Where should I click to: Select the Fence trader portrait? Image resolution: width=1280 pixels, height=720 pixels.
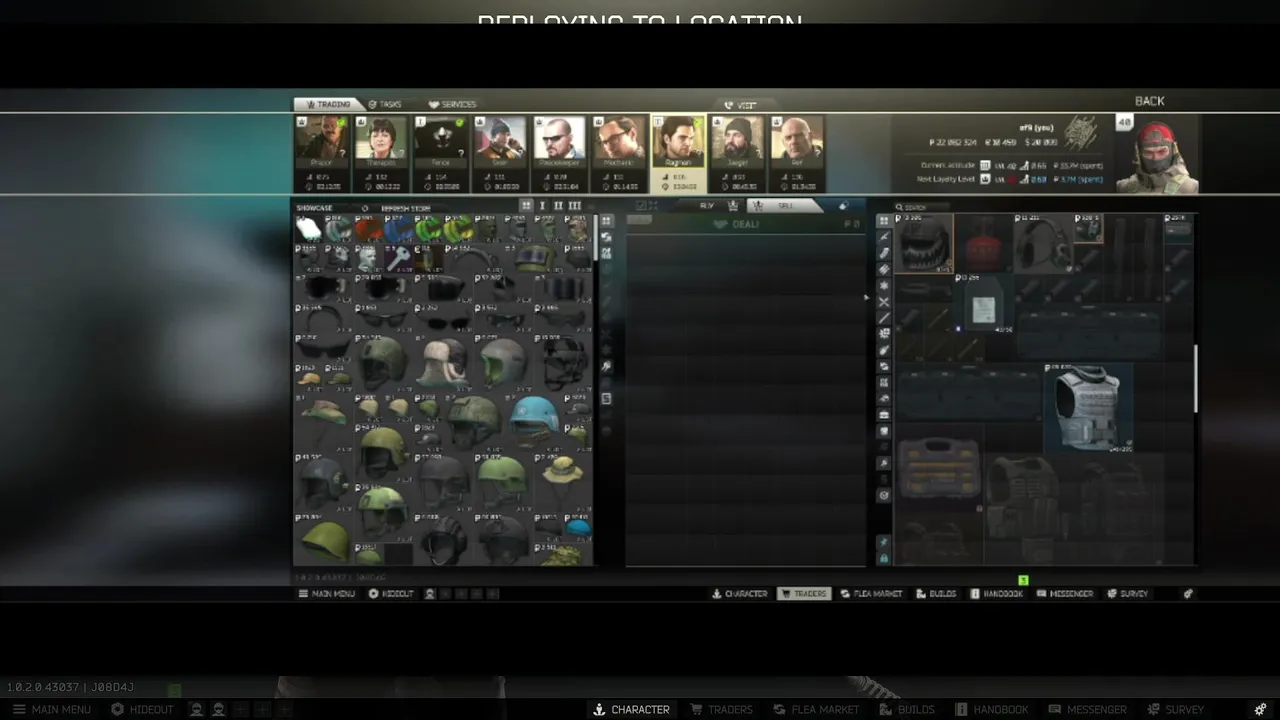pos(440,141)
